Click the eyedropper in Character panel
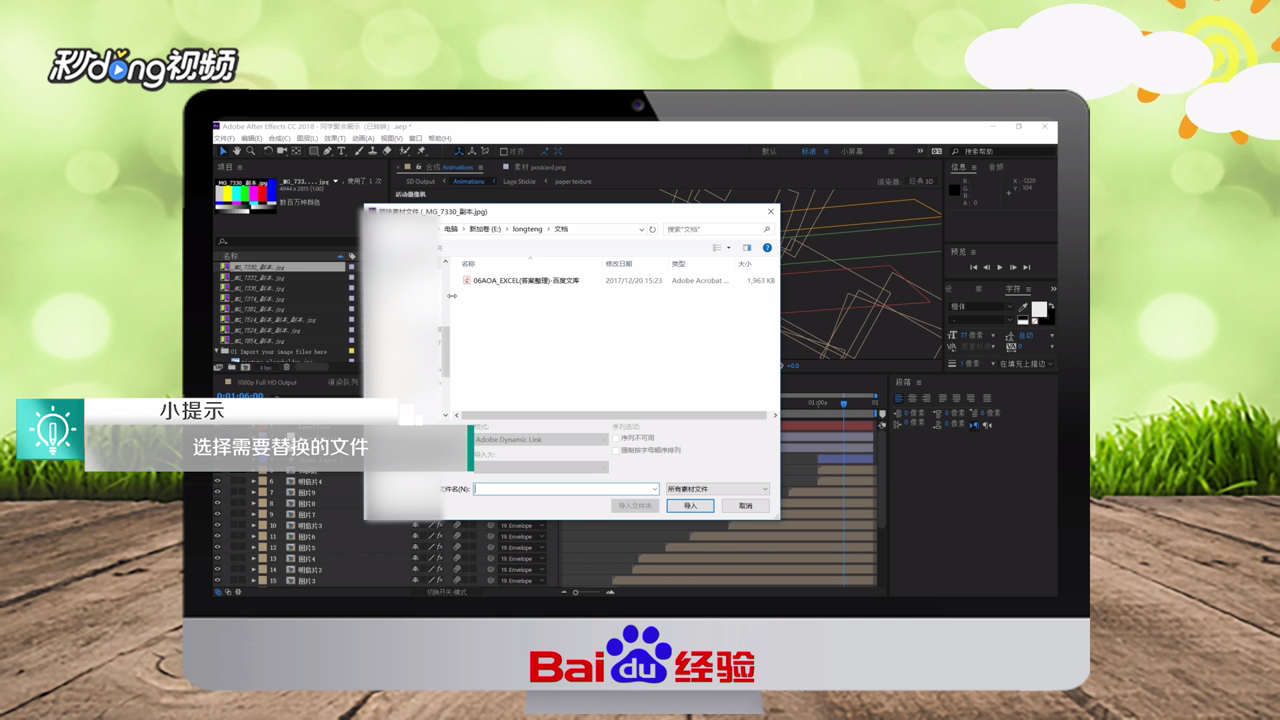Screen dimensions: 1280x720 (1022, 307)
